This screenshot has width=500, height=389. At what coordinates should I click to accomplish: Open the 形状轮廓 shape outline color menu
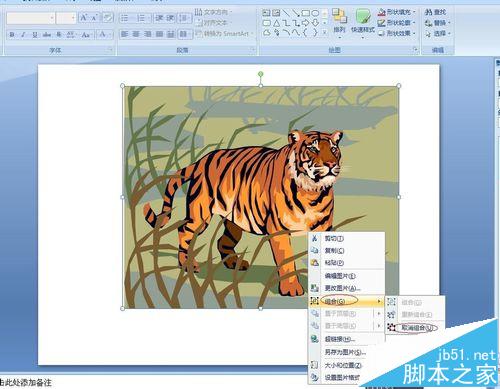pyautogui.click(x=397, y=23)
